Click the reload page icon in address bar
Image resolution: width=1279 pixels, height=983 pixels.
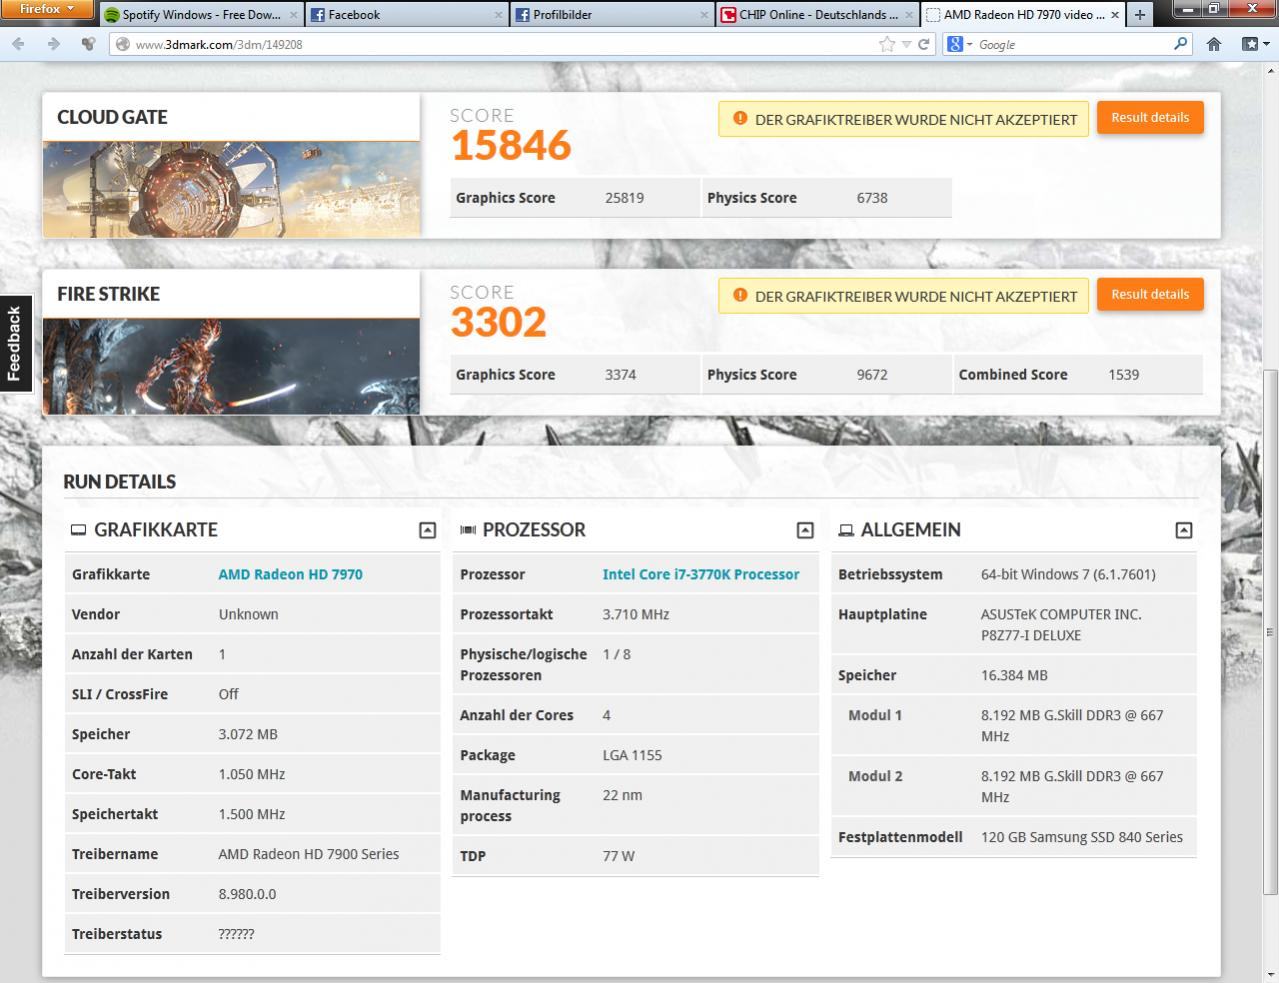click(x=924, y=44)
